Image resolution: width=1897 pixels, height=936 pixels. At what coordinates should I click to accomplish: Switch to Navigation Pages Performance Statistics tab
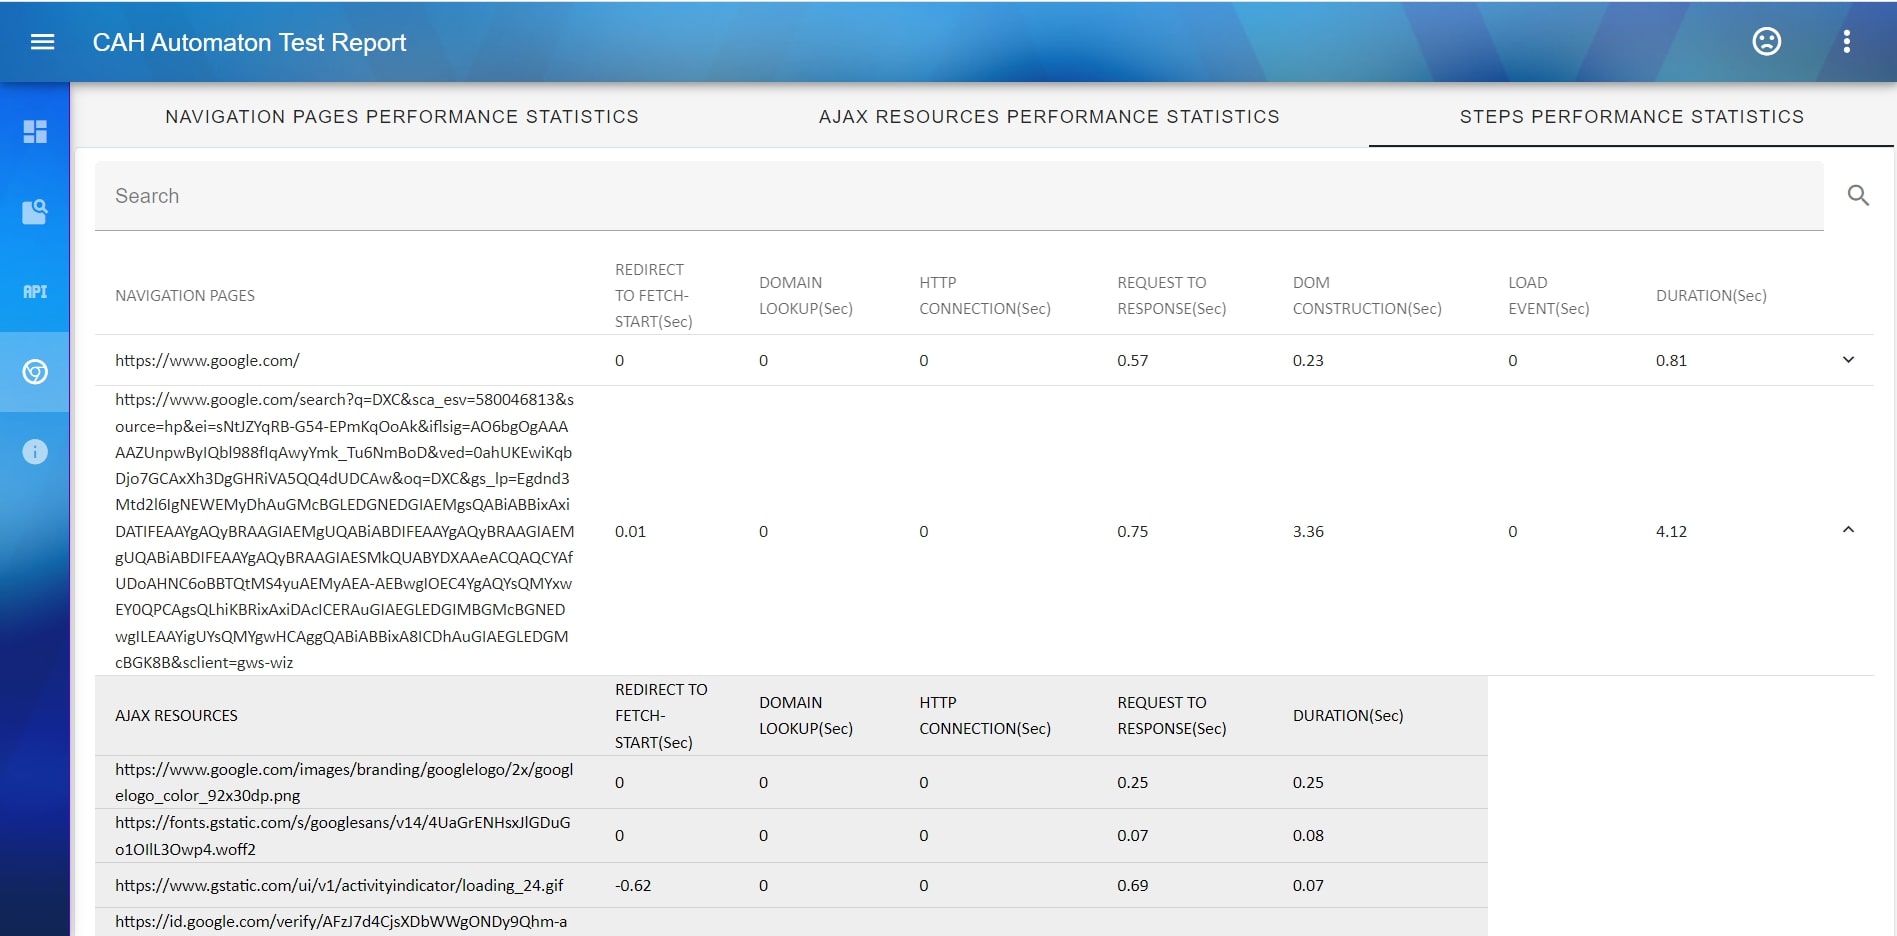click(x=402, y=116)
